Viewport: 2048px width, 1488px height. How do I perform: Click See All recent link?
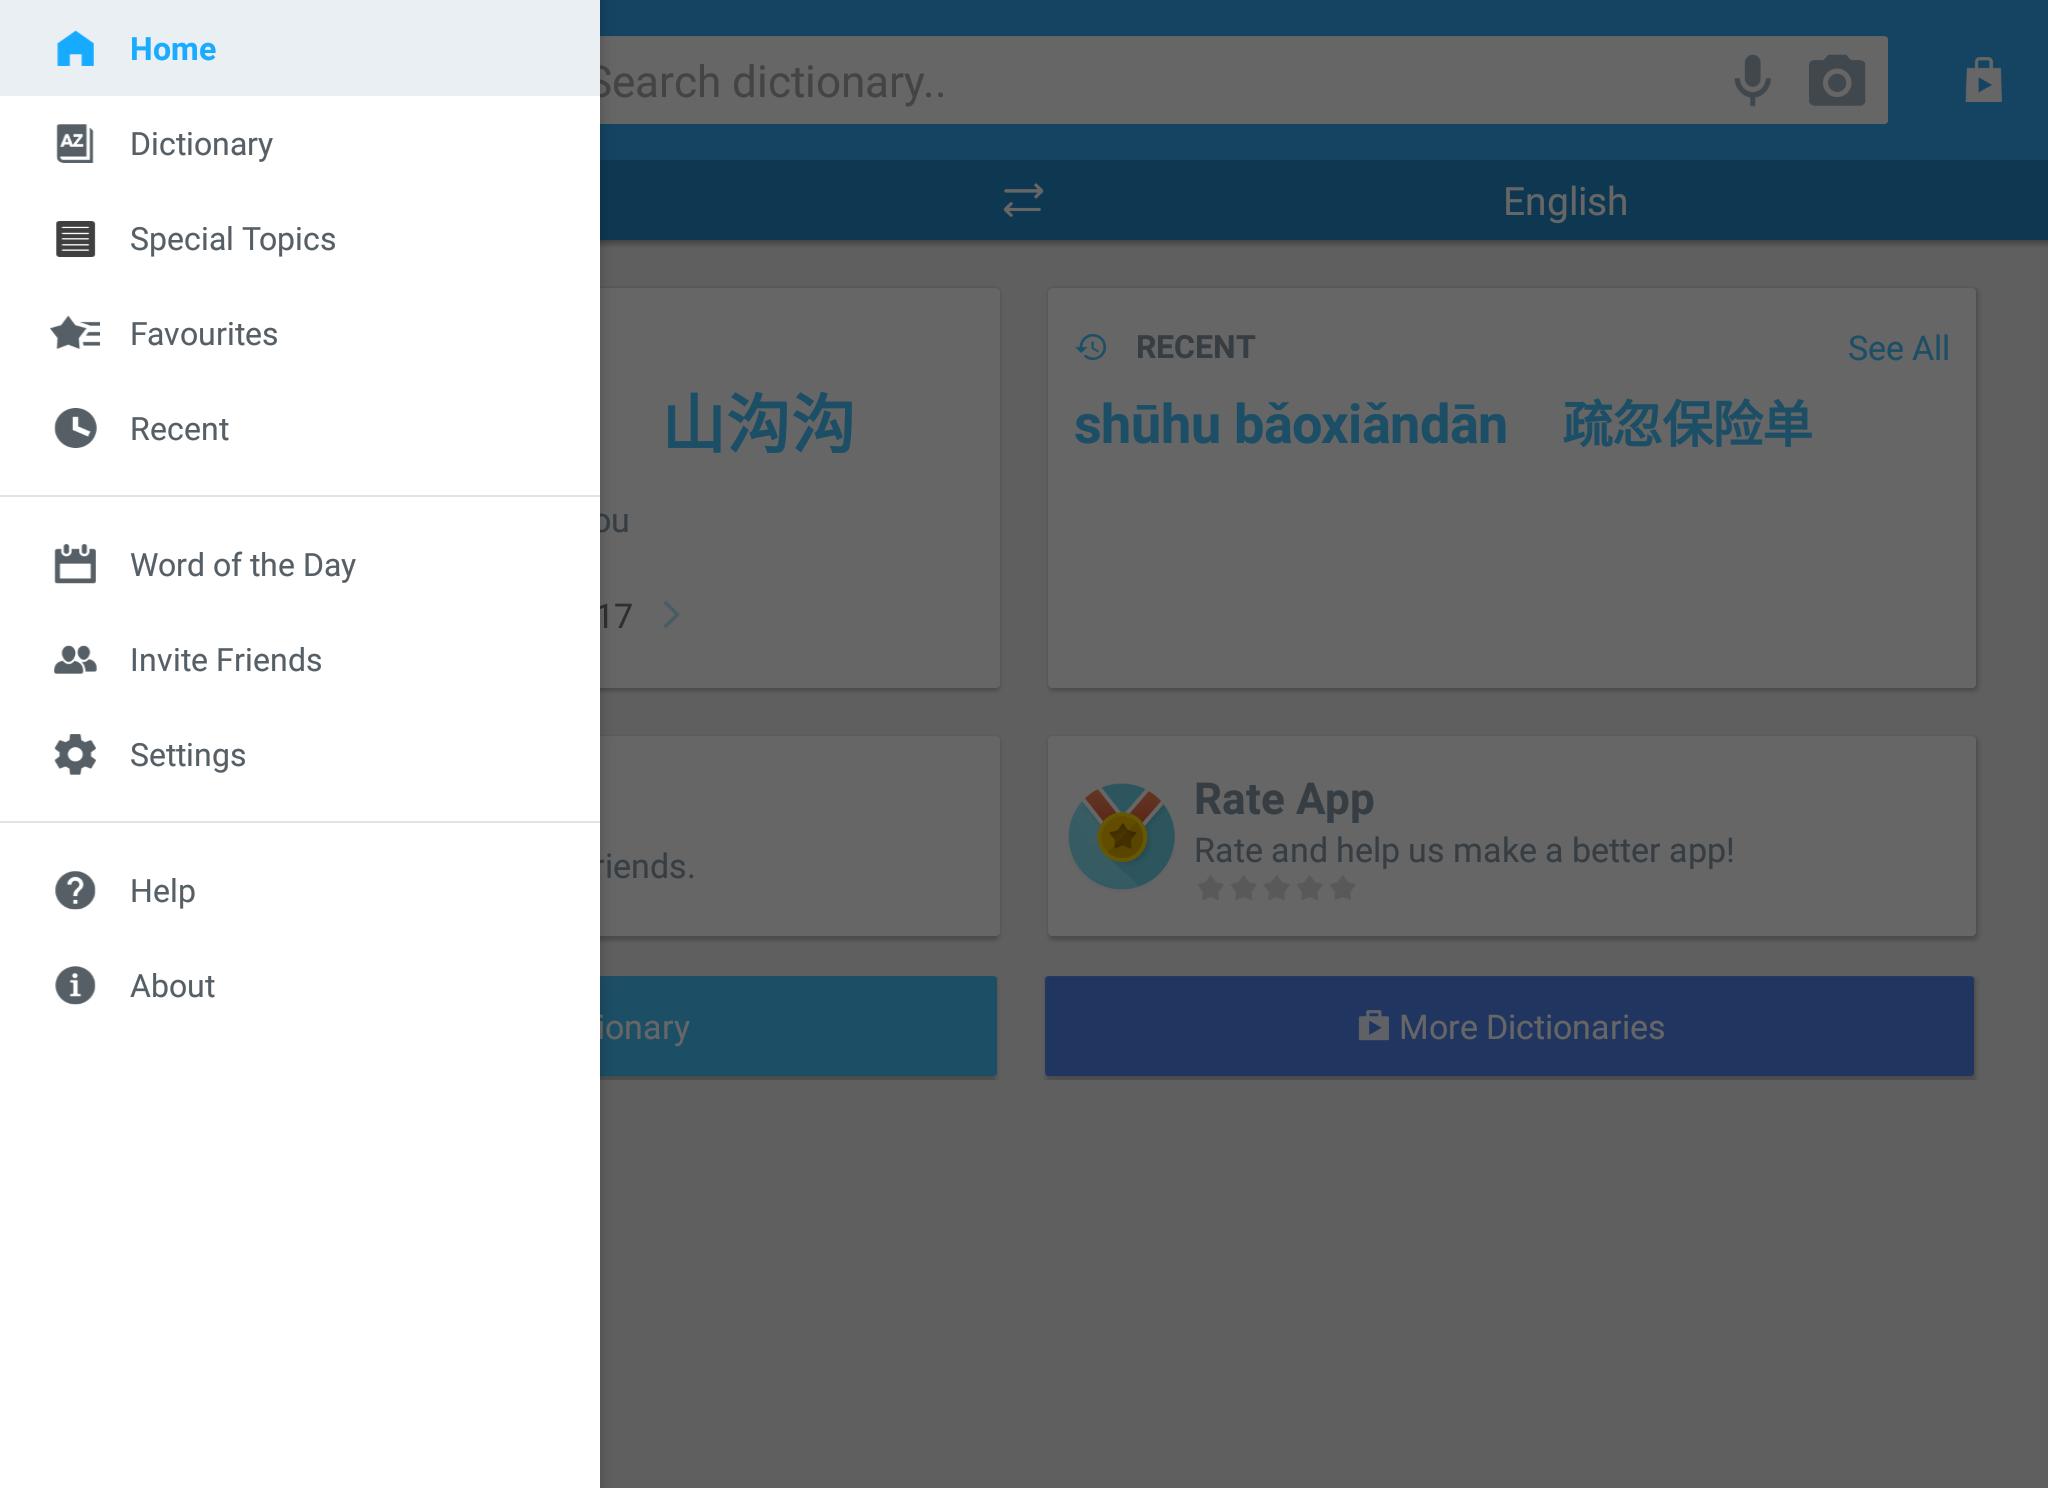tap(1897, 348)
